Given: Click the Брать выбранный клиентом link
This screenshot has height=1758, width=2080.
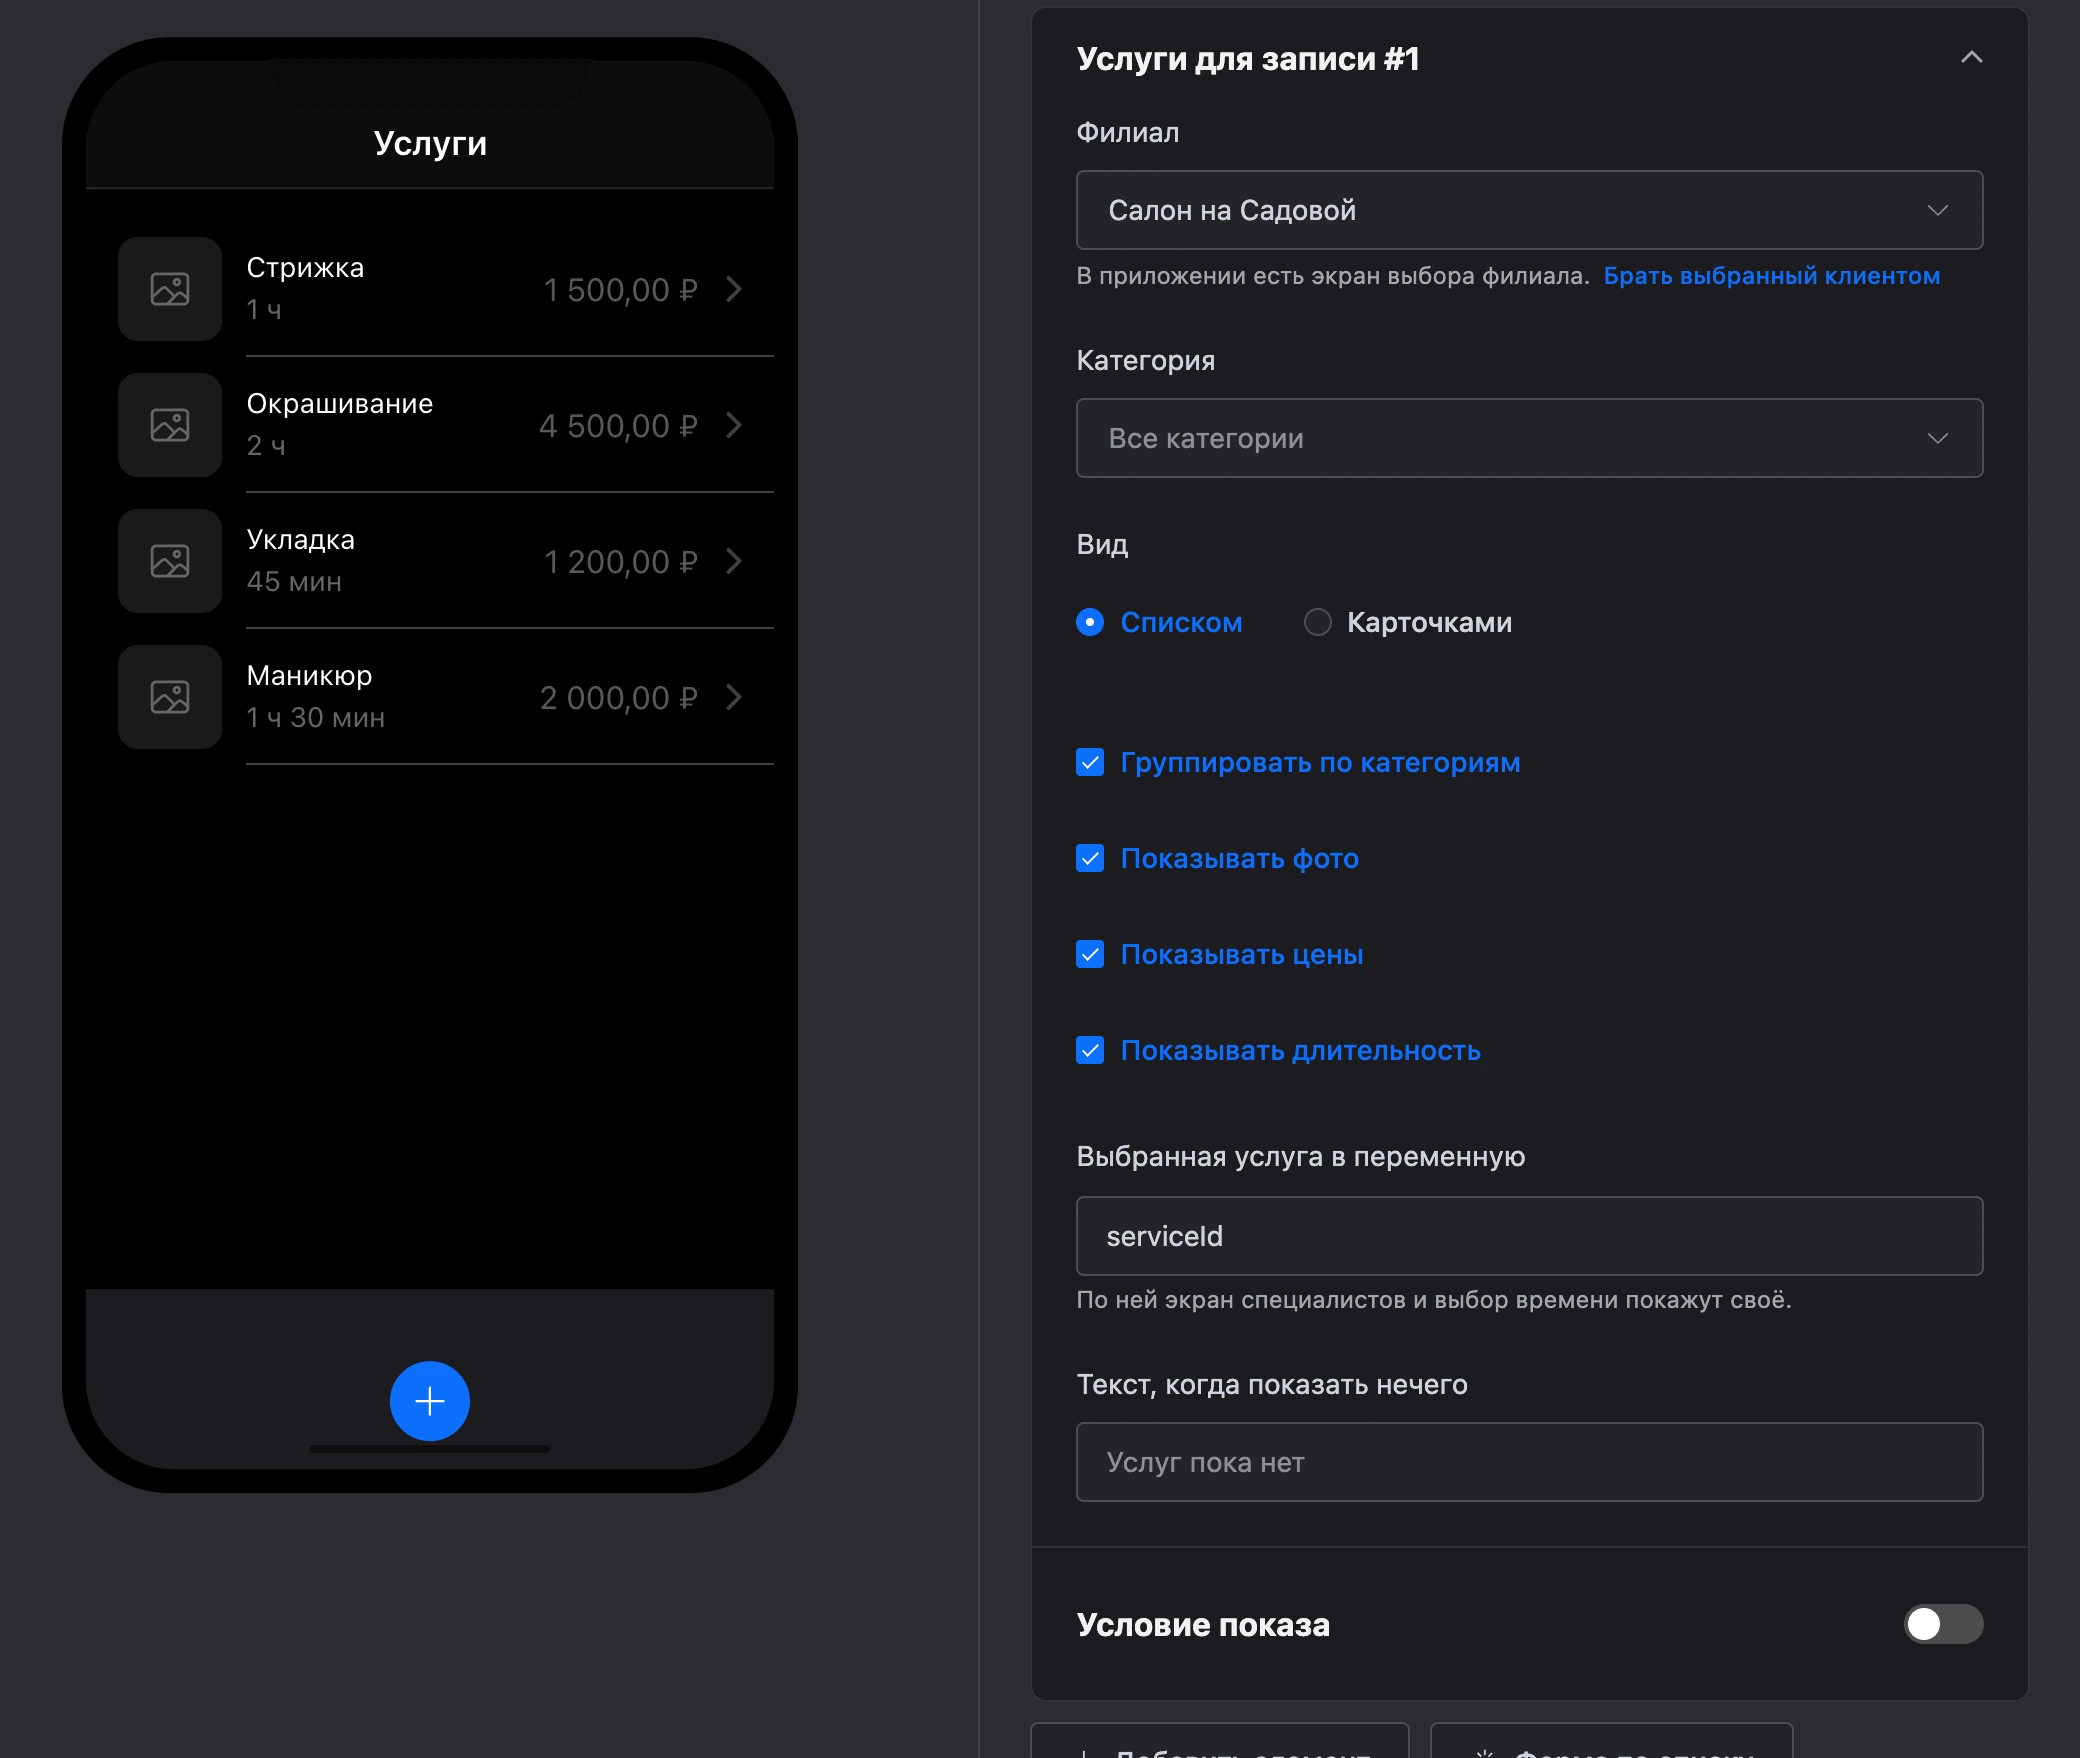Looking at the screenshot, I should tap(1771, 276).
